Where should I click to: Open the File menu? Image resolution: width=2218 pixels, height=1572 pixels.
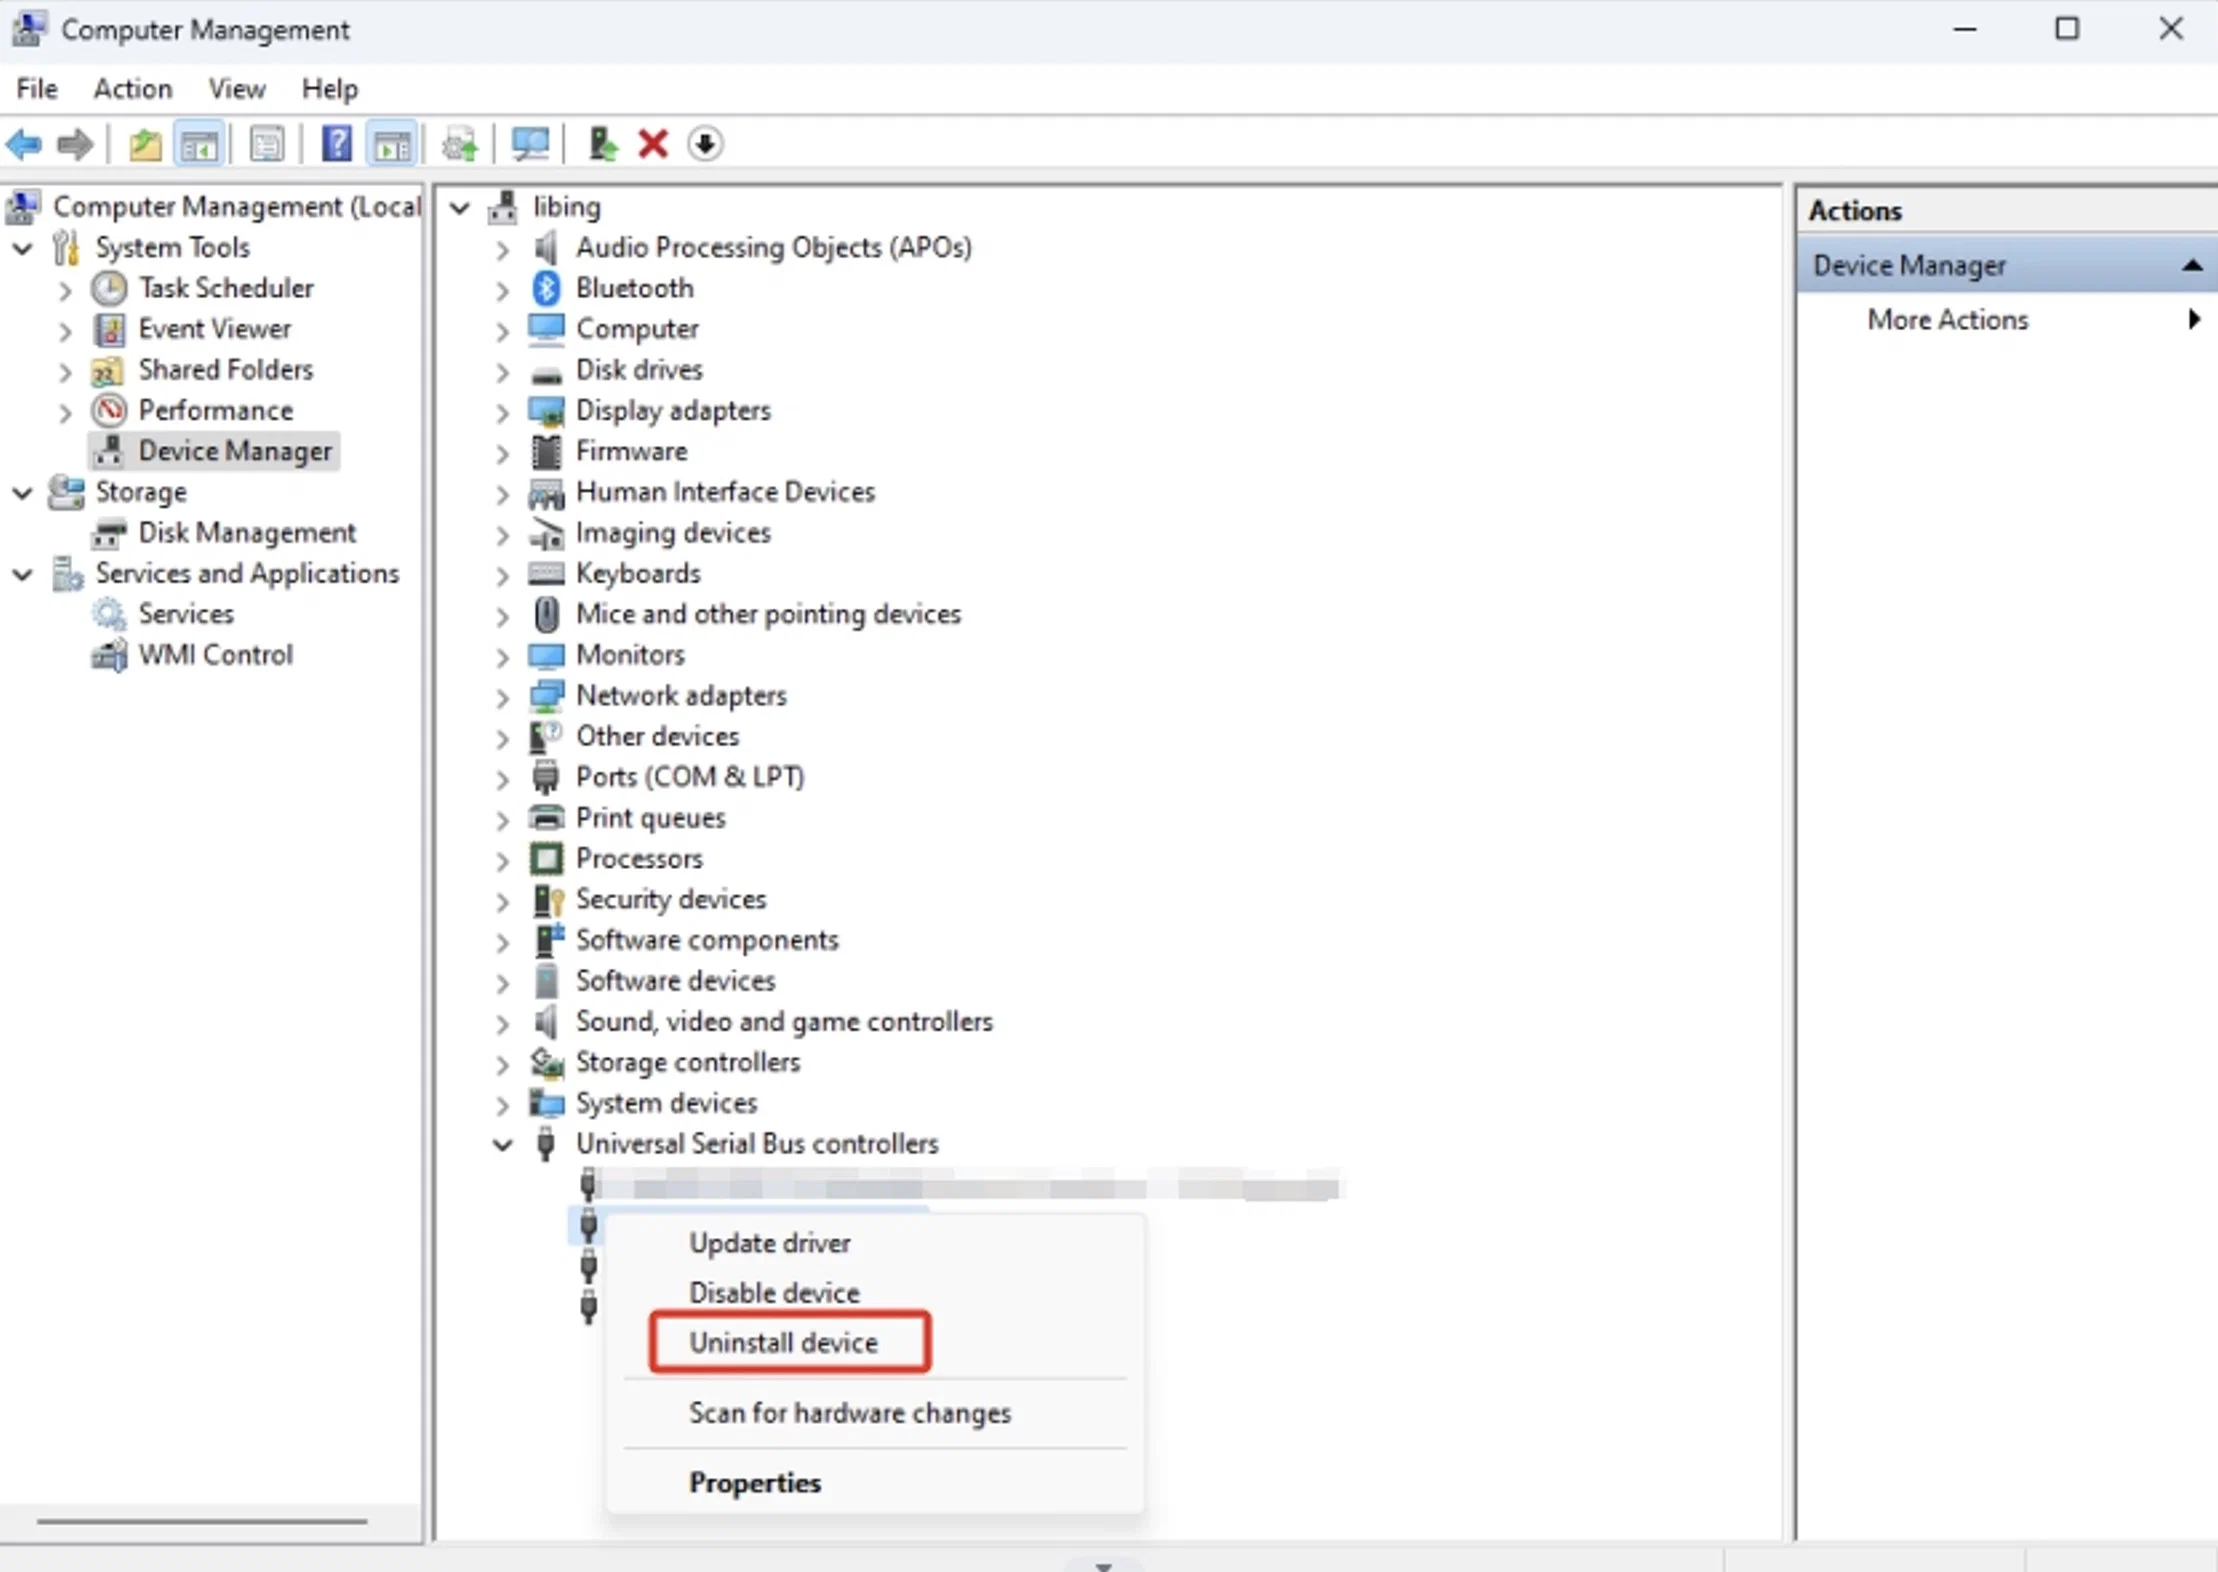[37, 89]
